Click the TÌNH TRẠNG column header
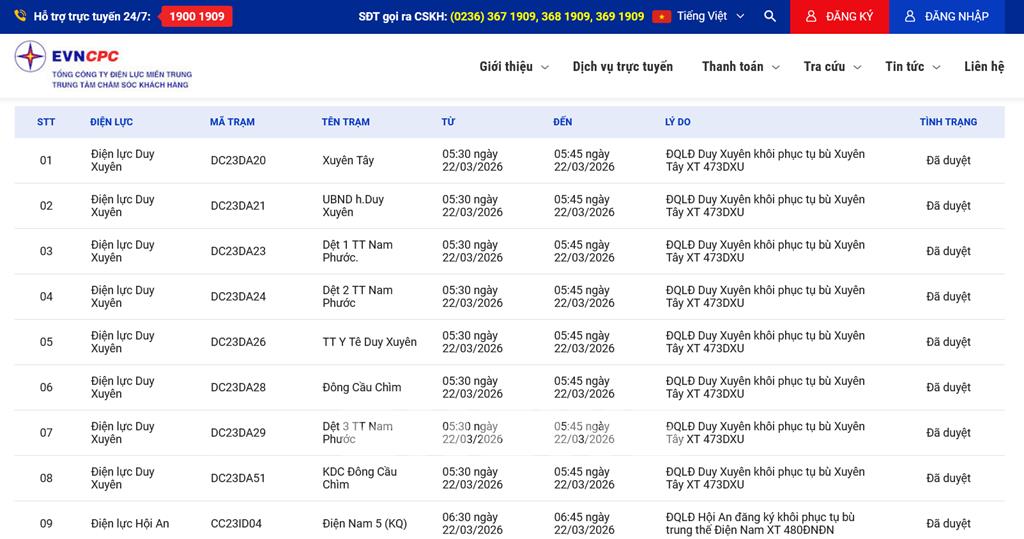The image size is (1024, 539). [947, 122]
